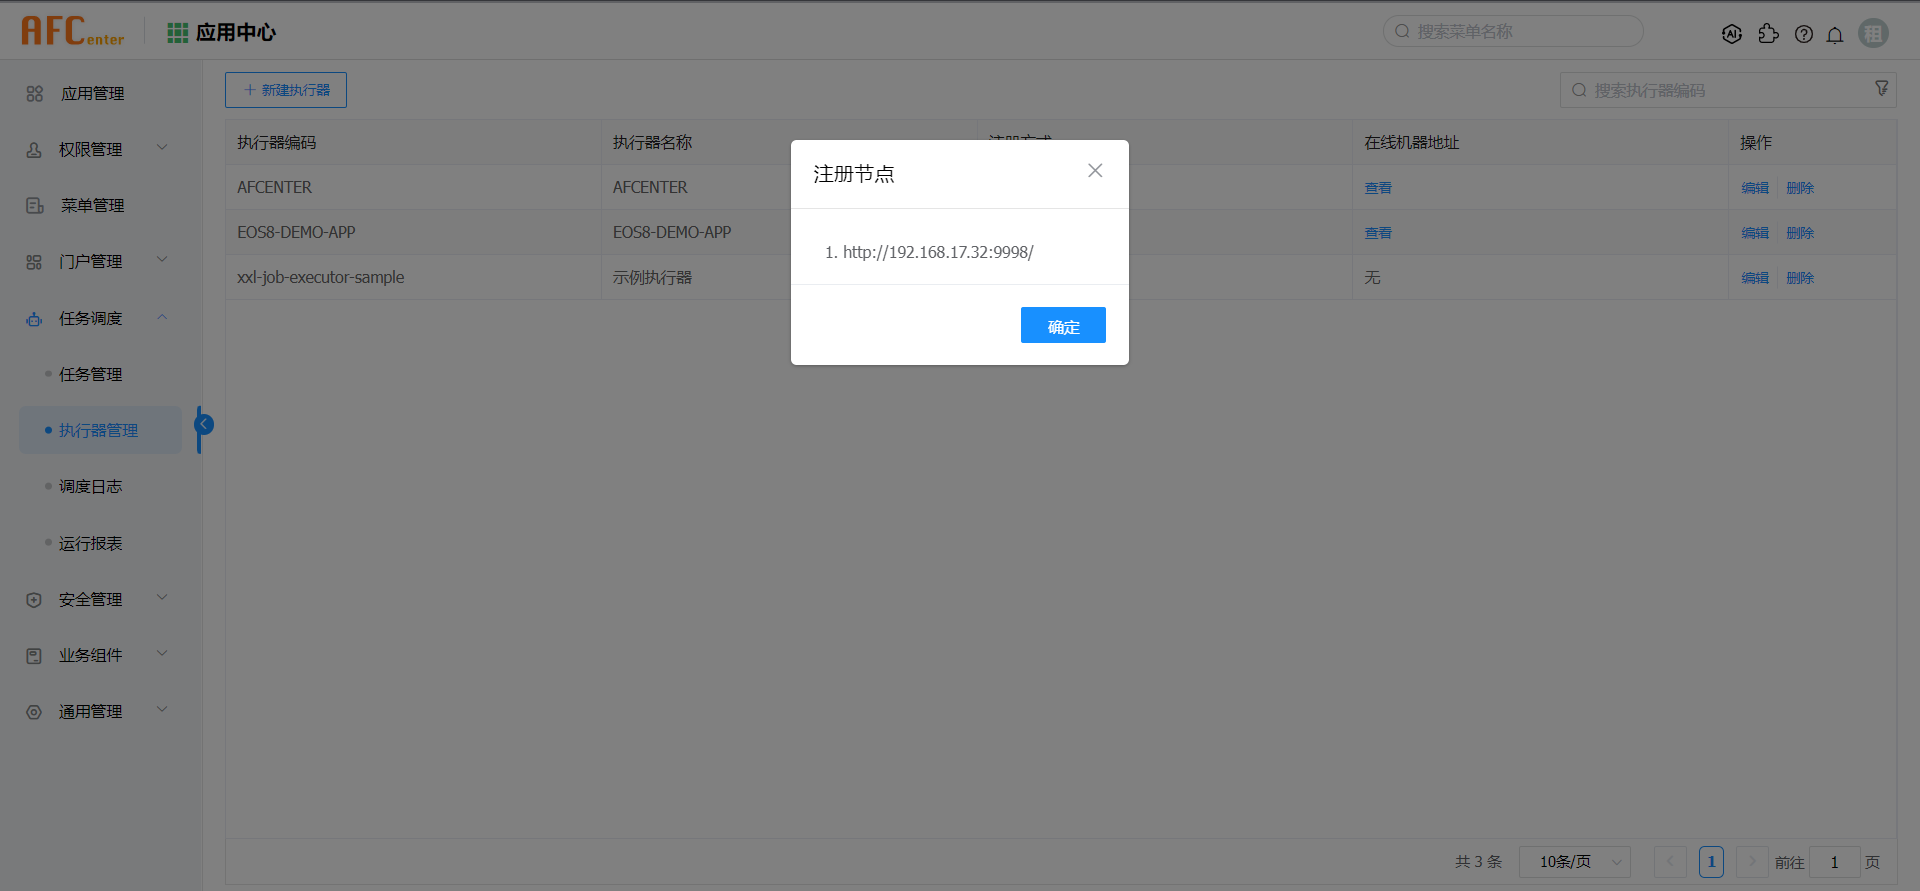Image resolution: width=1920 pixels, height=891 pixels.
Task: Click the user avatar icon
Action: pos(1873,33)
